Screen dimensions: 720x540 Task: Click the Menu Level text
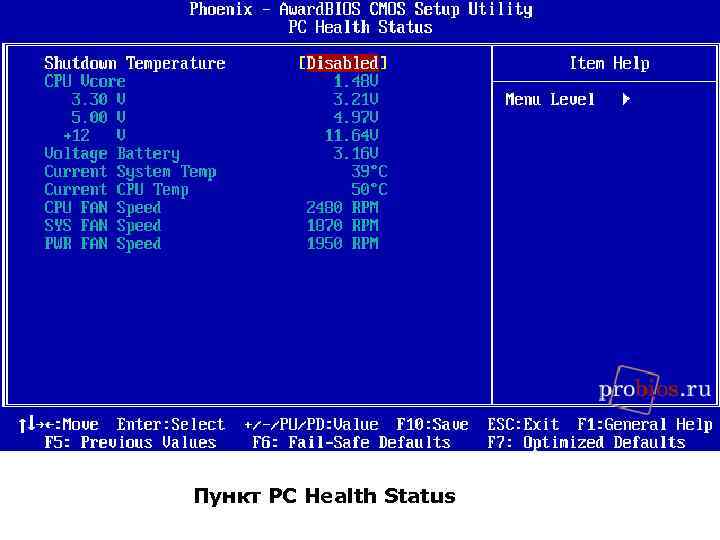[x=550, y=99]
